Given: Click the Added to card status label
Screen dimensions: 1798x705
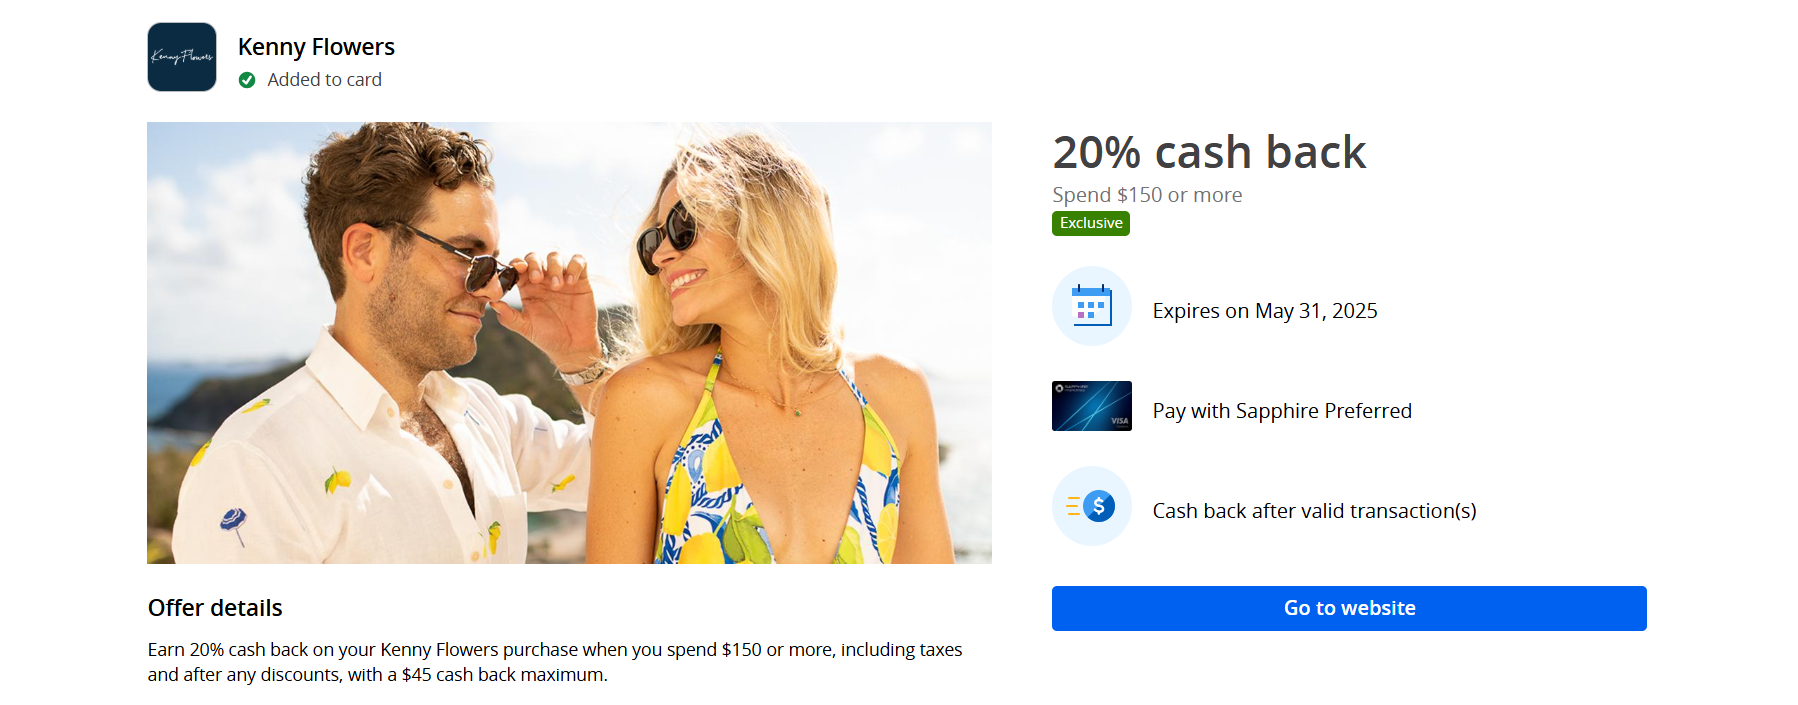Looking at the screenshot, I should click(324, 80).
